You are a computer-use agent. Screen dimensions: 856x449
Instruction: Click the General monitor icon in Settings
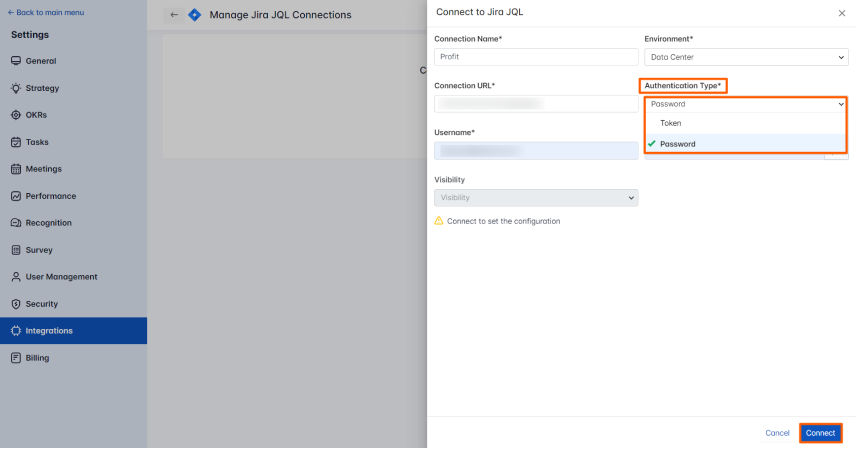[16, 61]
